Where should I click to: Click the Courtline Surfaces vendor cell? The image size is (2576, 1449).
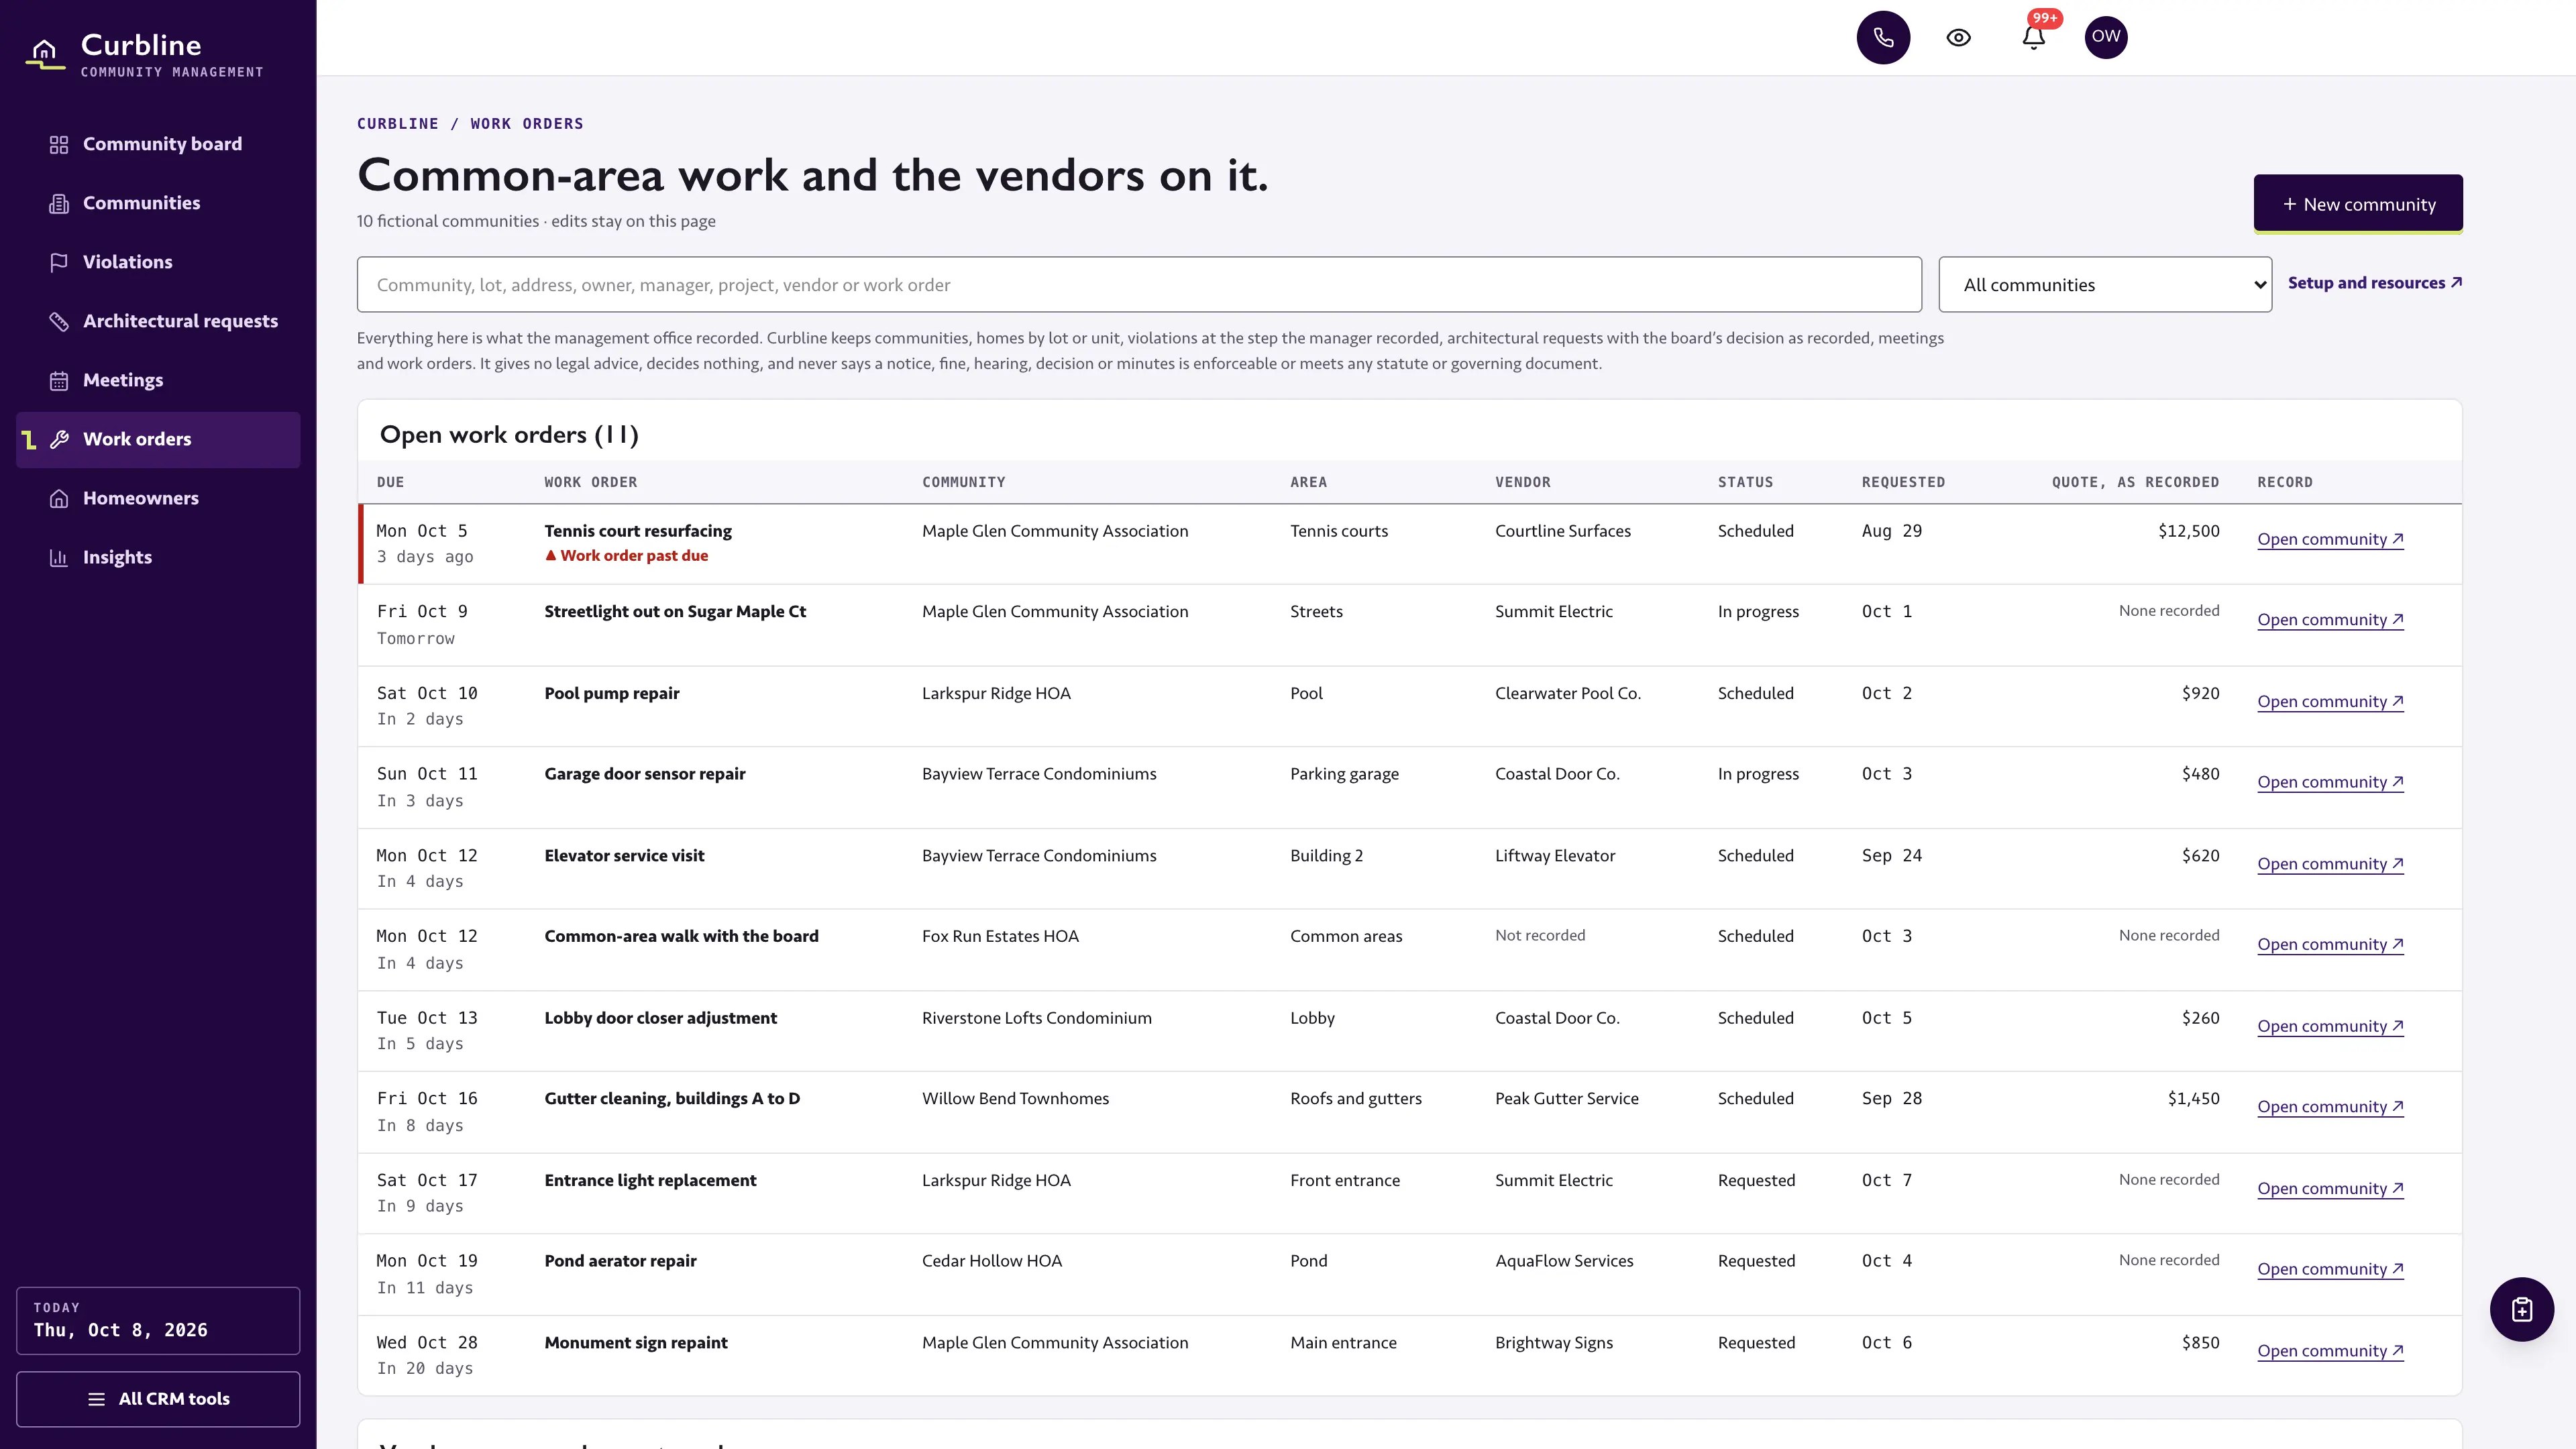(1562, 531)
